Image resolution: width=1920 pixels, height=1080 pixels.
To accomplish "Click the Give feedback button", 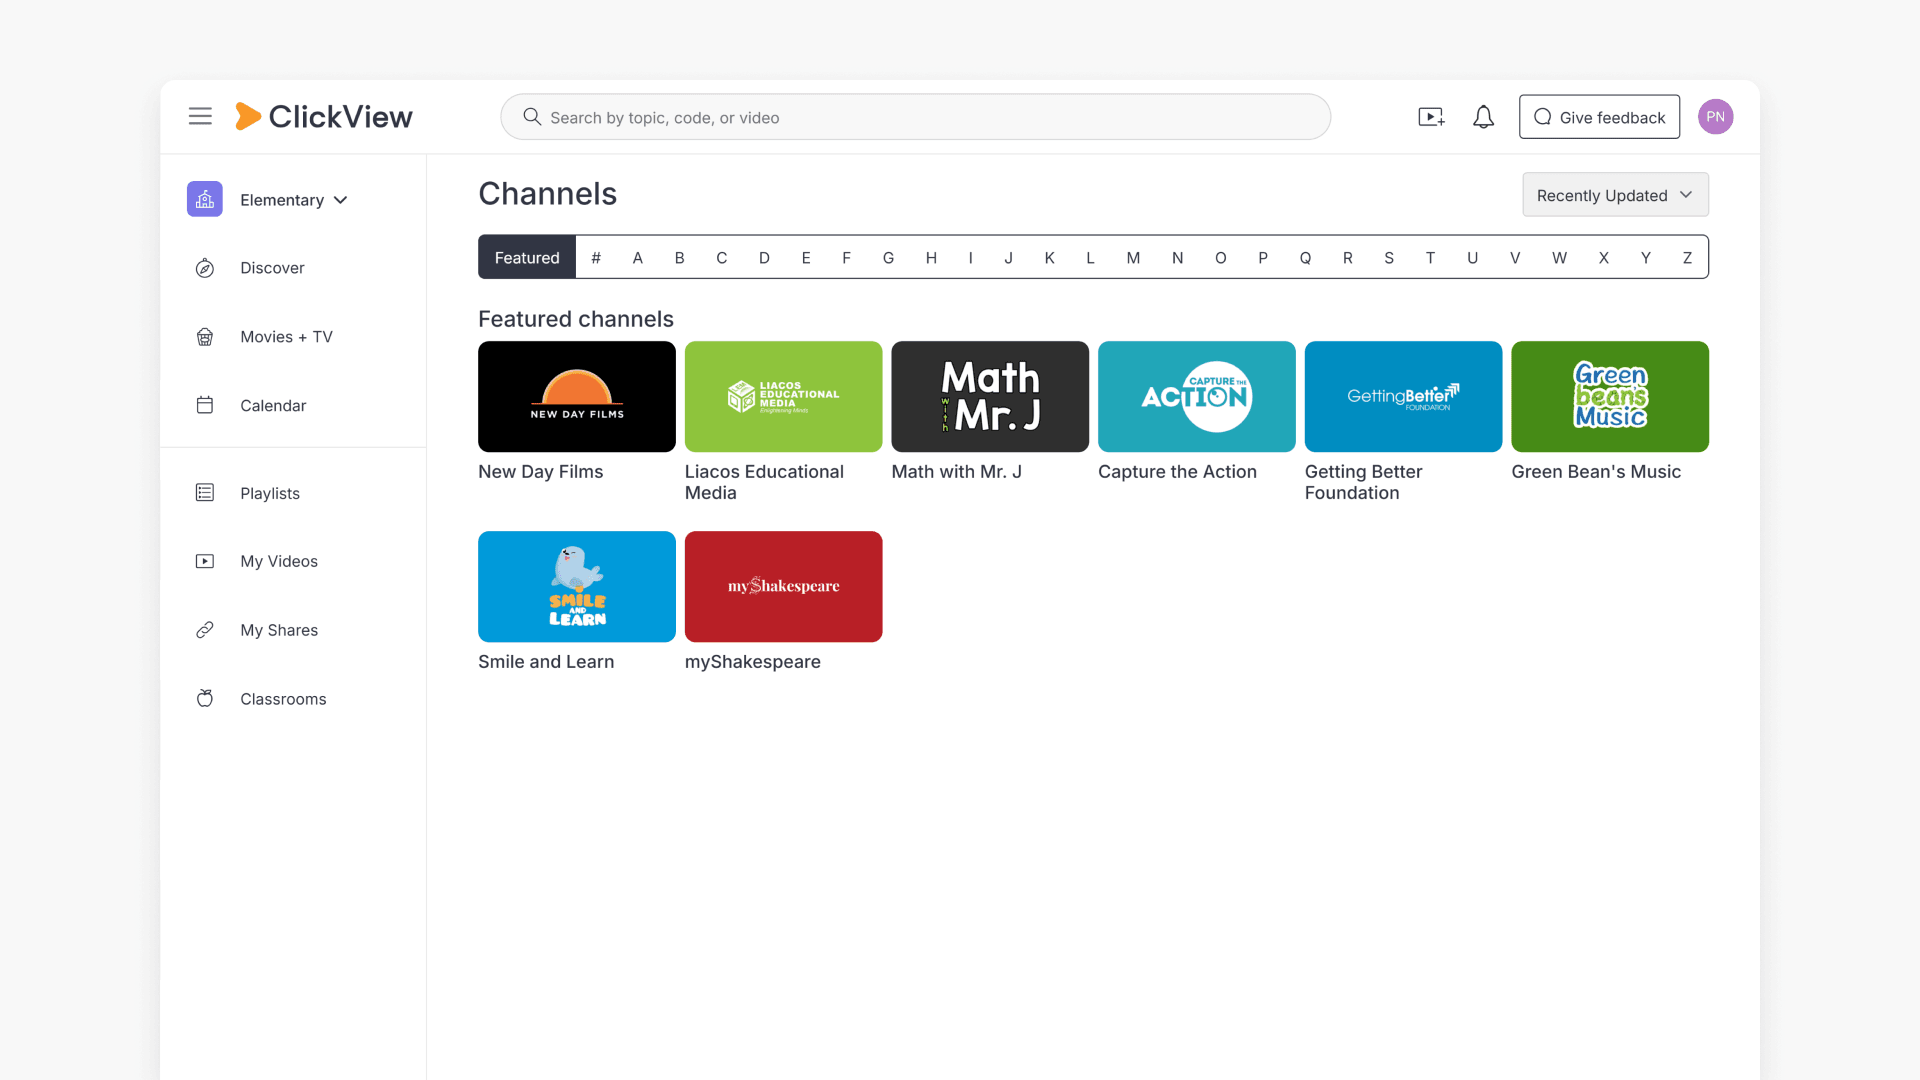I will coord(1599,117).
